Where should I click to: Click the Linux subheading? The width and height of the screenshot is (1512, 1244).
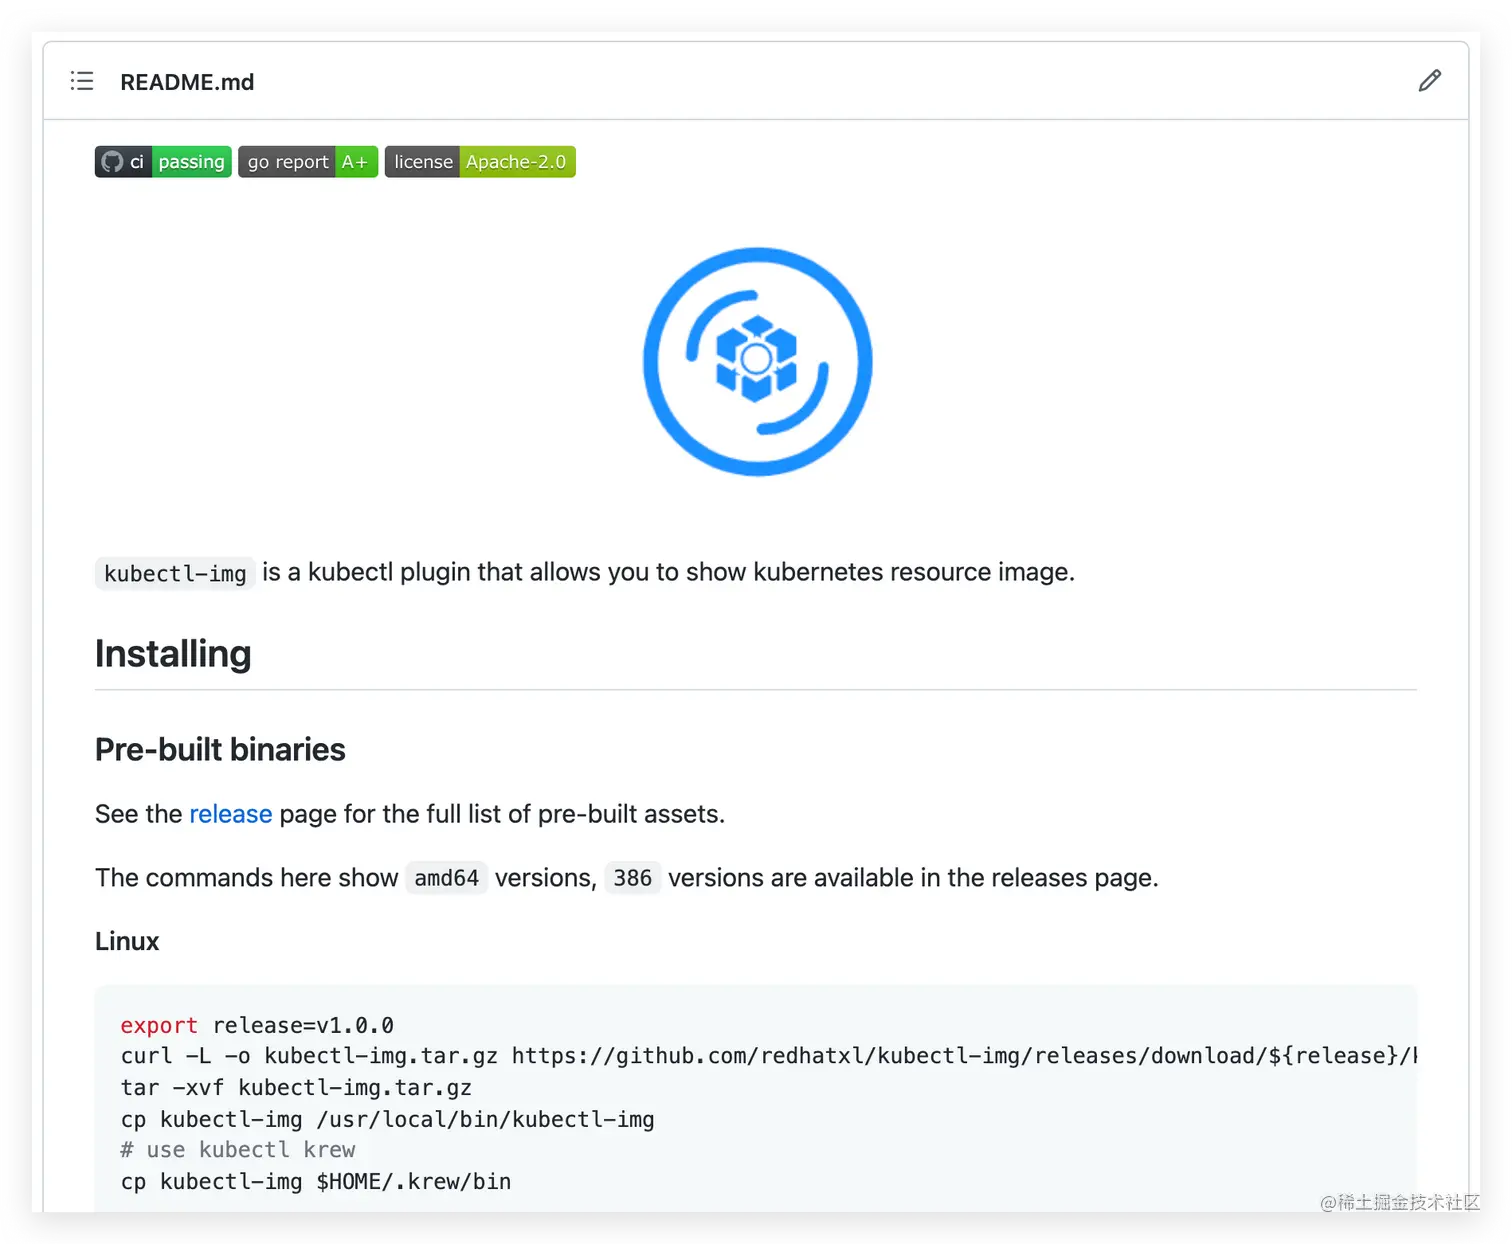tap(127, 941)
